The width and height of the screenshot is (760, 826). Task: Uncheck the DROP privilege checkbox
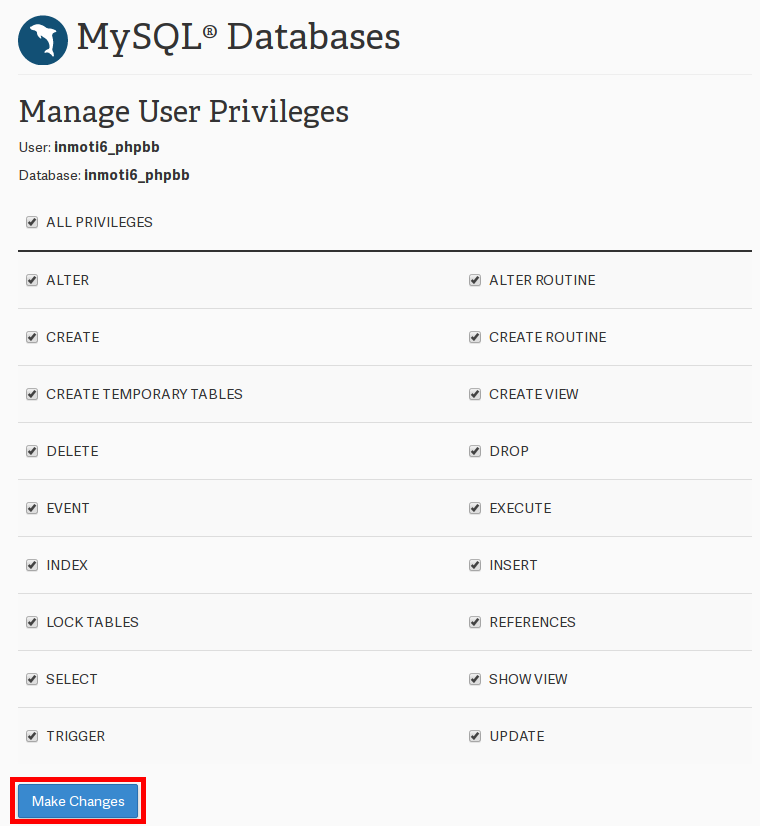[x=475, y=451]
